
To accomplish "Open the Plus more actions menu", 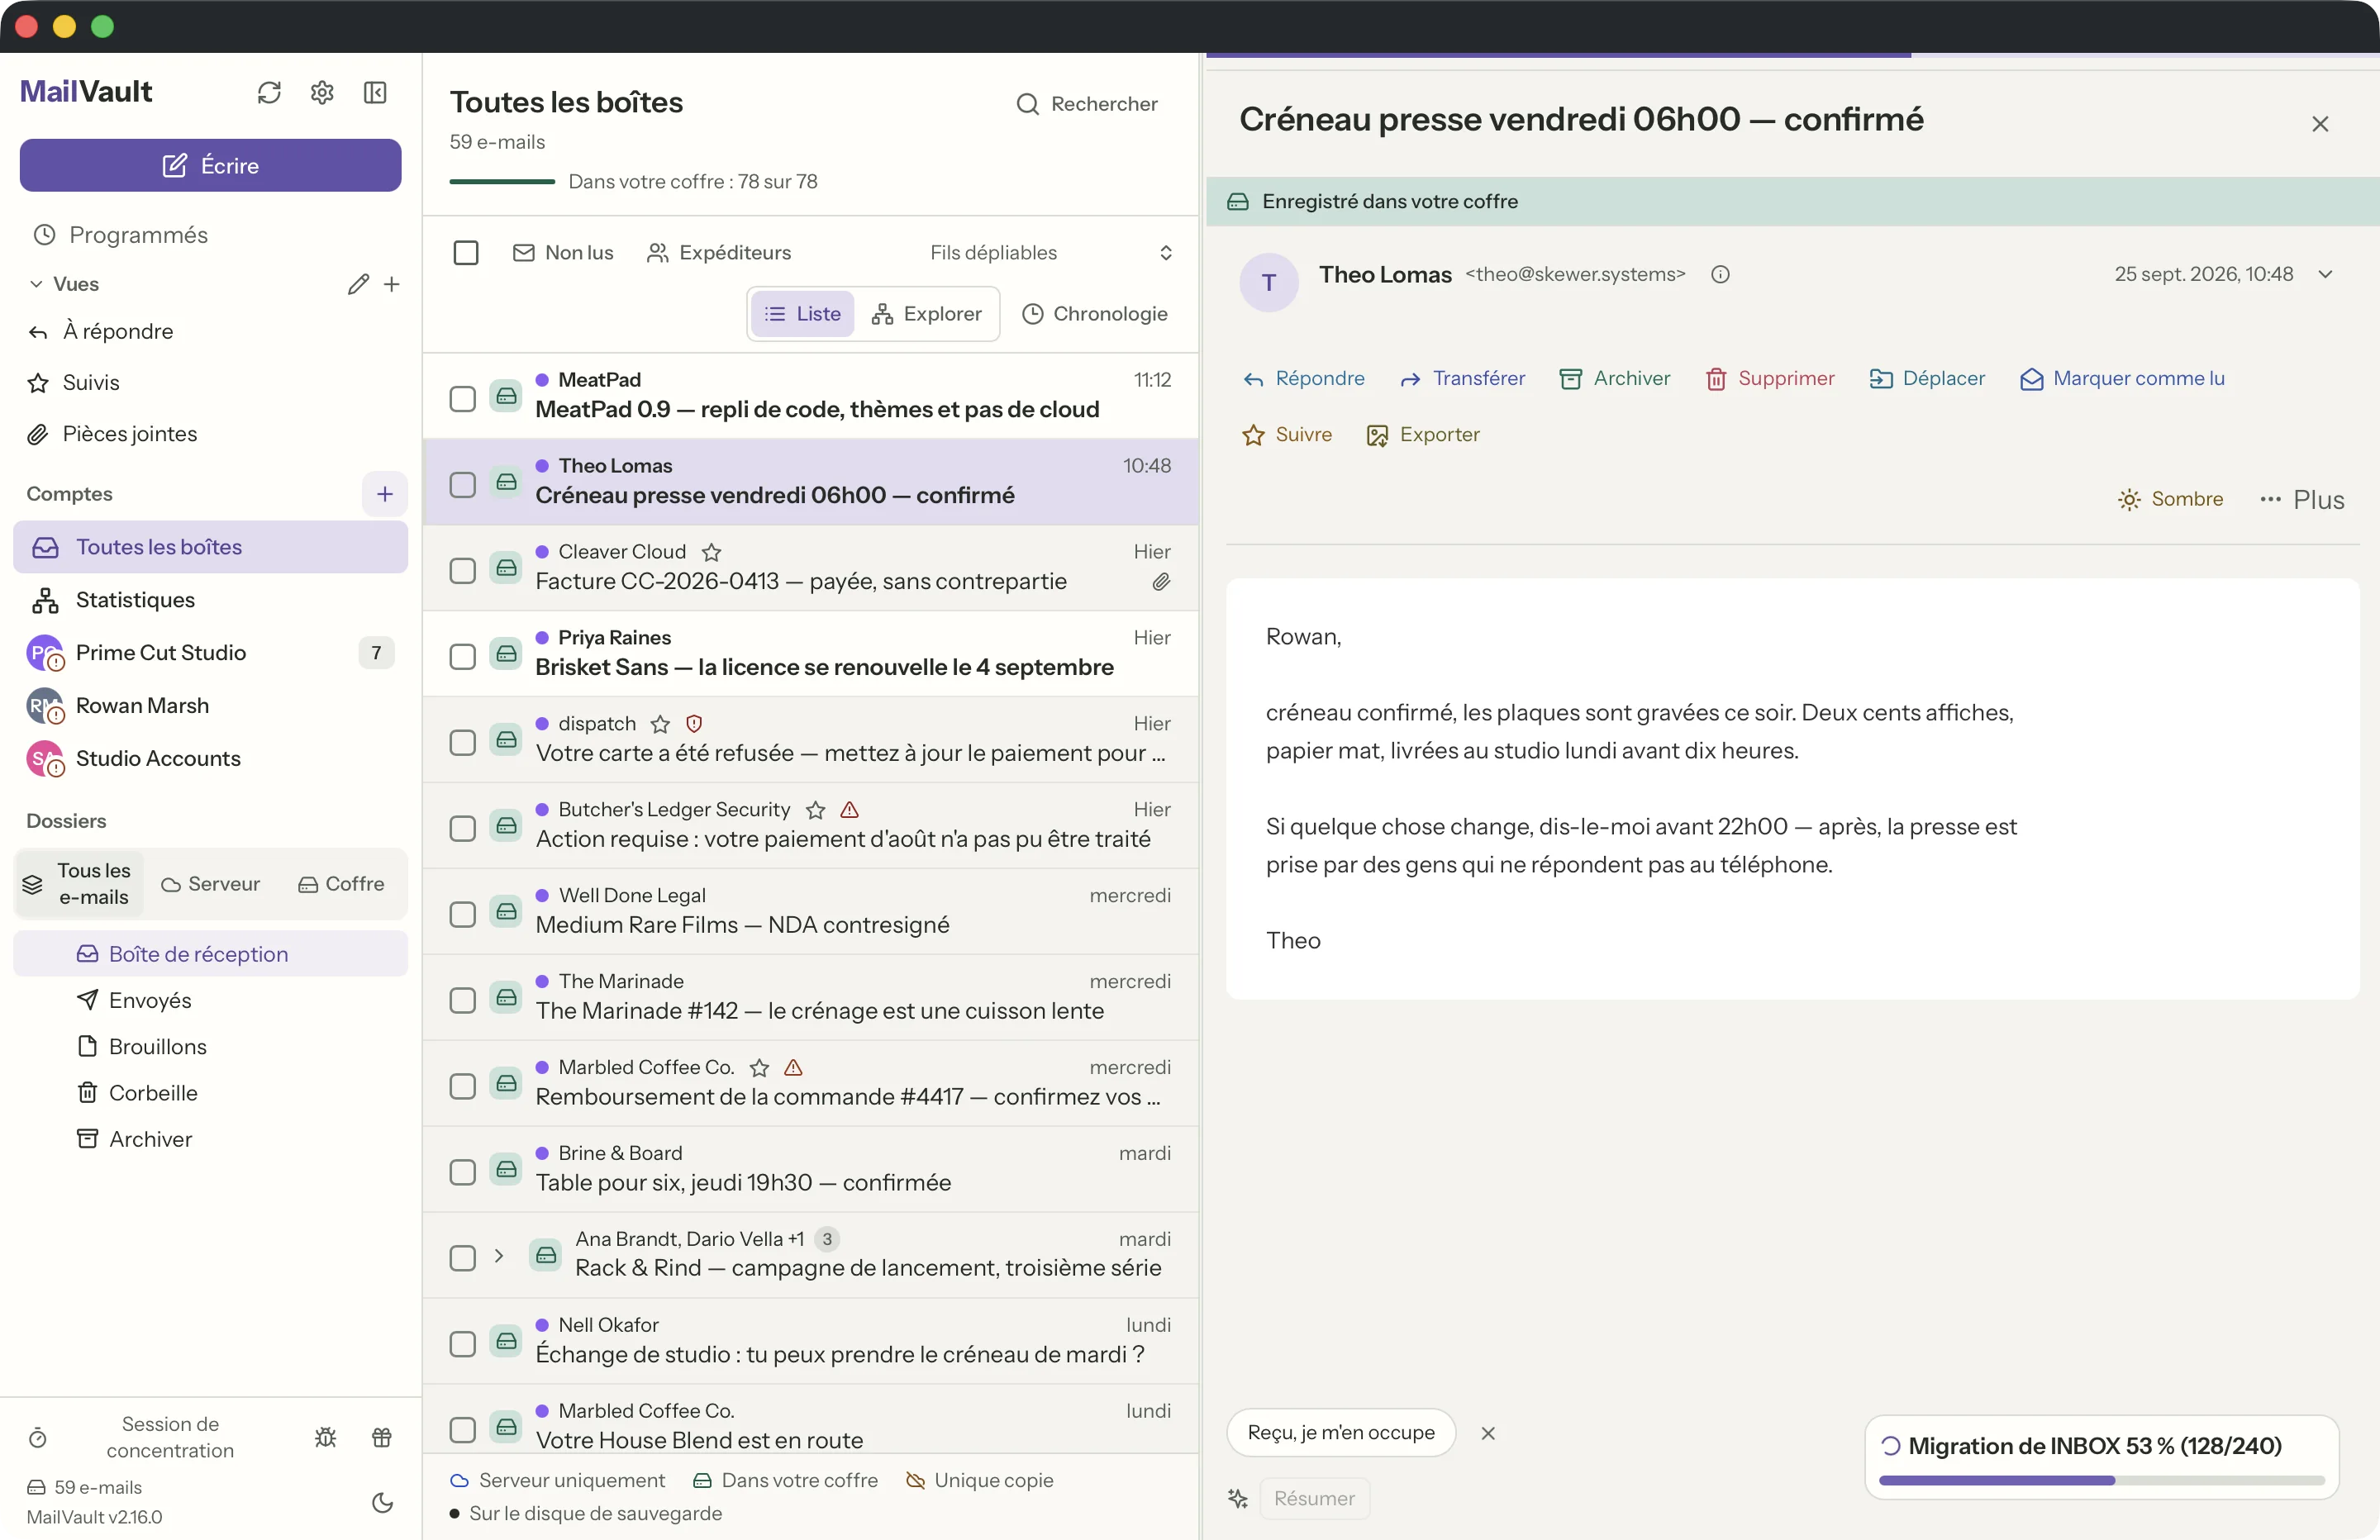I will 2302,499.
